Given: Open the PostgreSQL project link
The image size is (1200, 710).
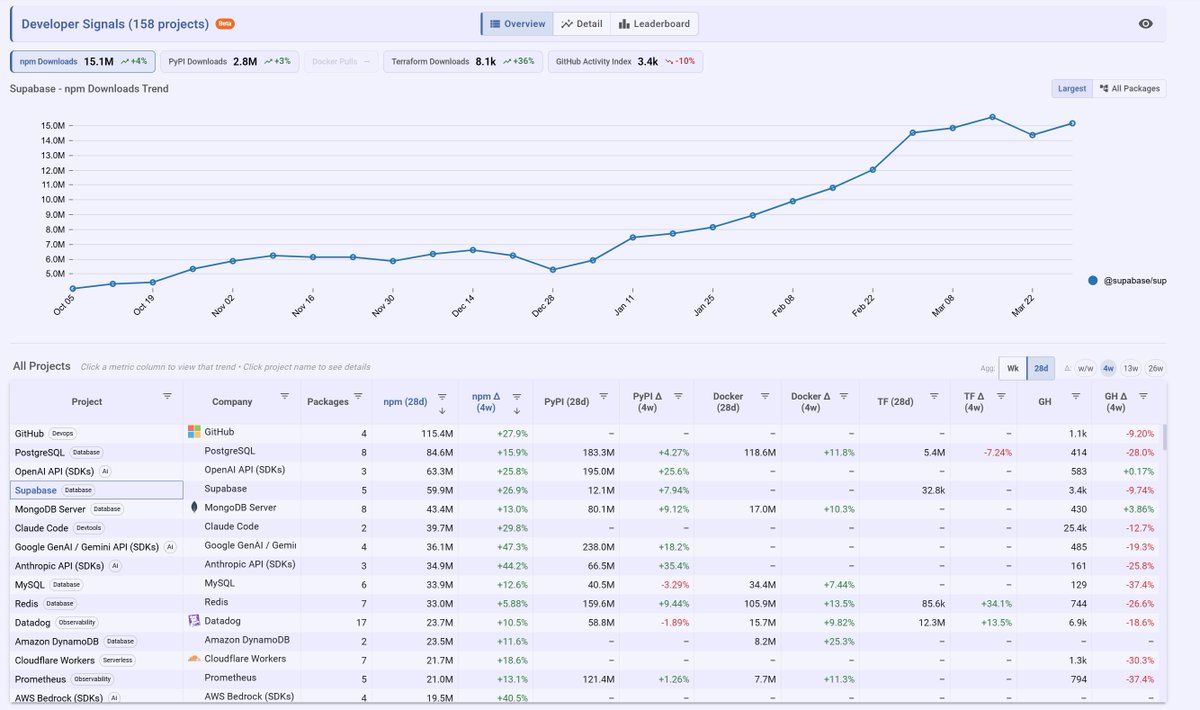Looking at the screenshot, I should pyautogui.click(x=39, y=453).
